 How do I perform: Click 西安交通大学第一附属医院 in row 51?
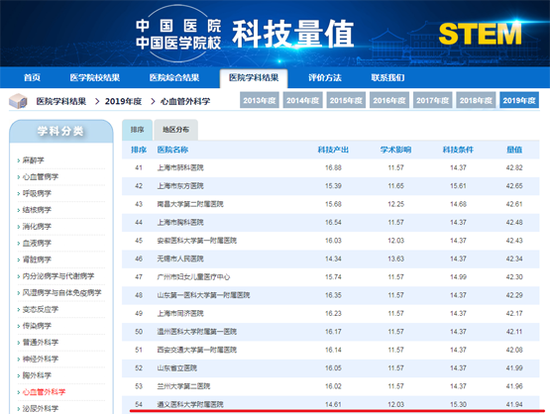click(196, 350)
